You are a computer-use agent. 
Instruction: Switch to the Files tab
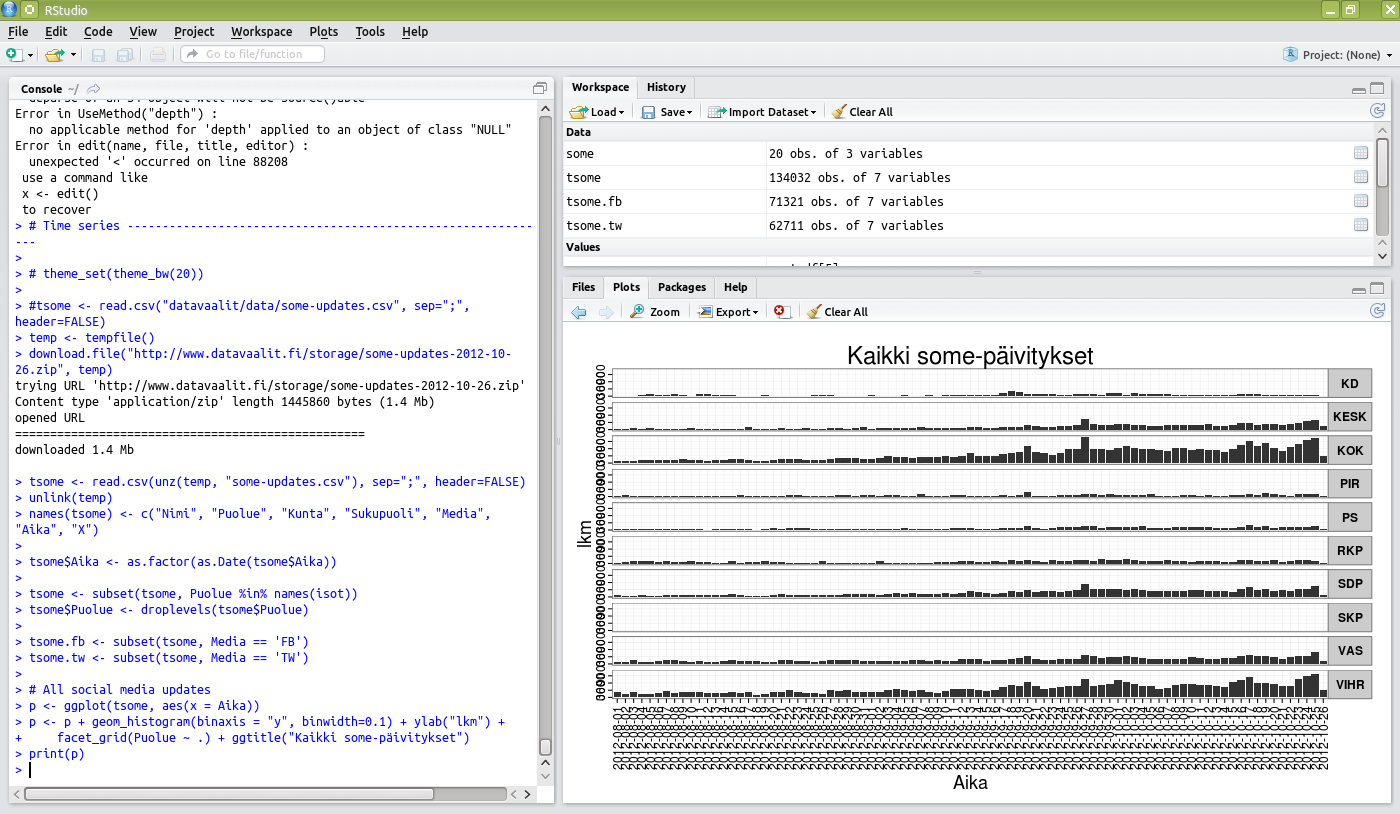583,287
